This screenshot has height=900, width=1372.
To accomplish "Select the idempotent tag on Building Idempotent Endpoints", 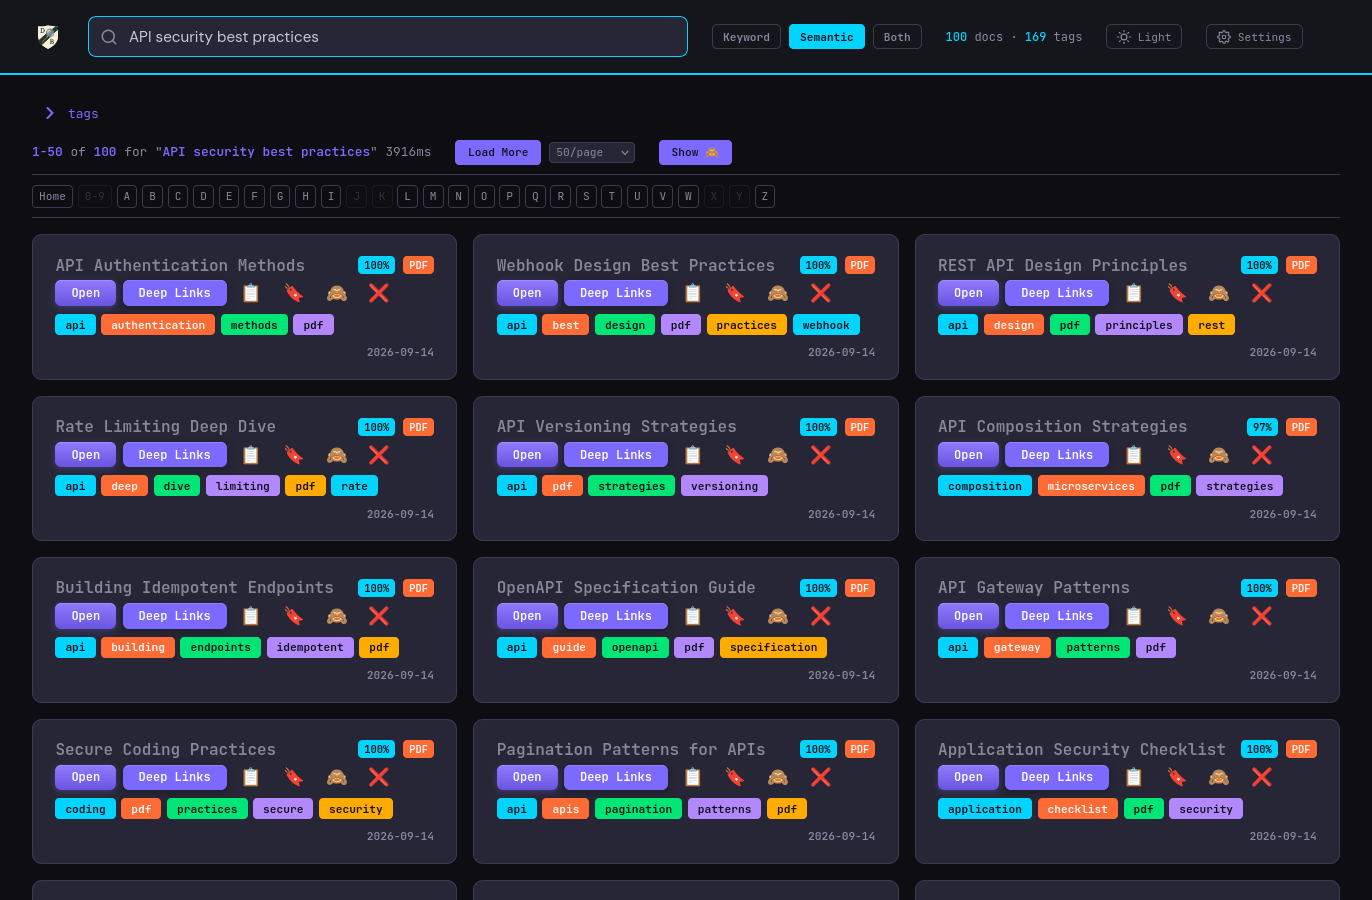I will pos(310,647).
